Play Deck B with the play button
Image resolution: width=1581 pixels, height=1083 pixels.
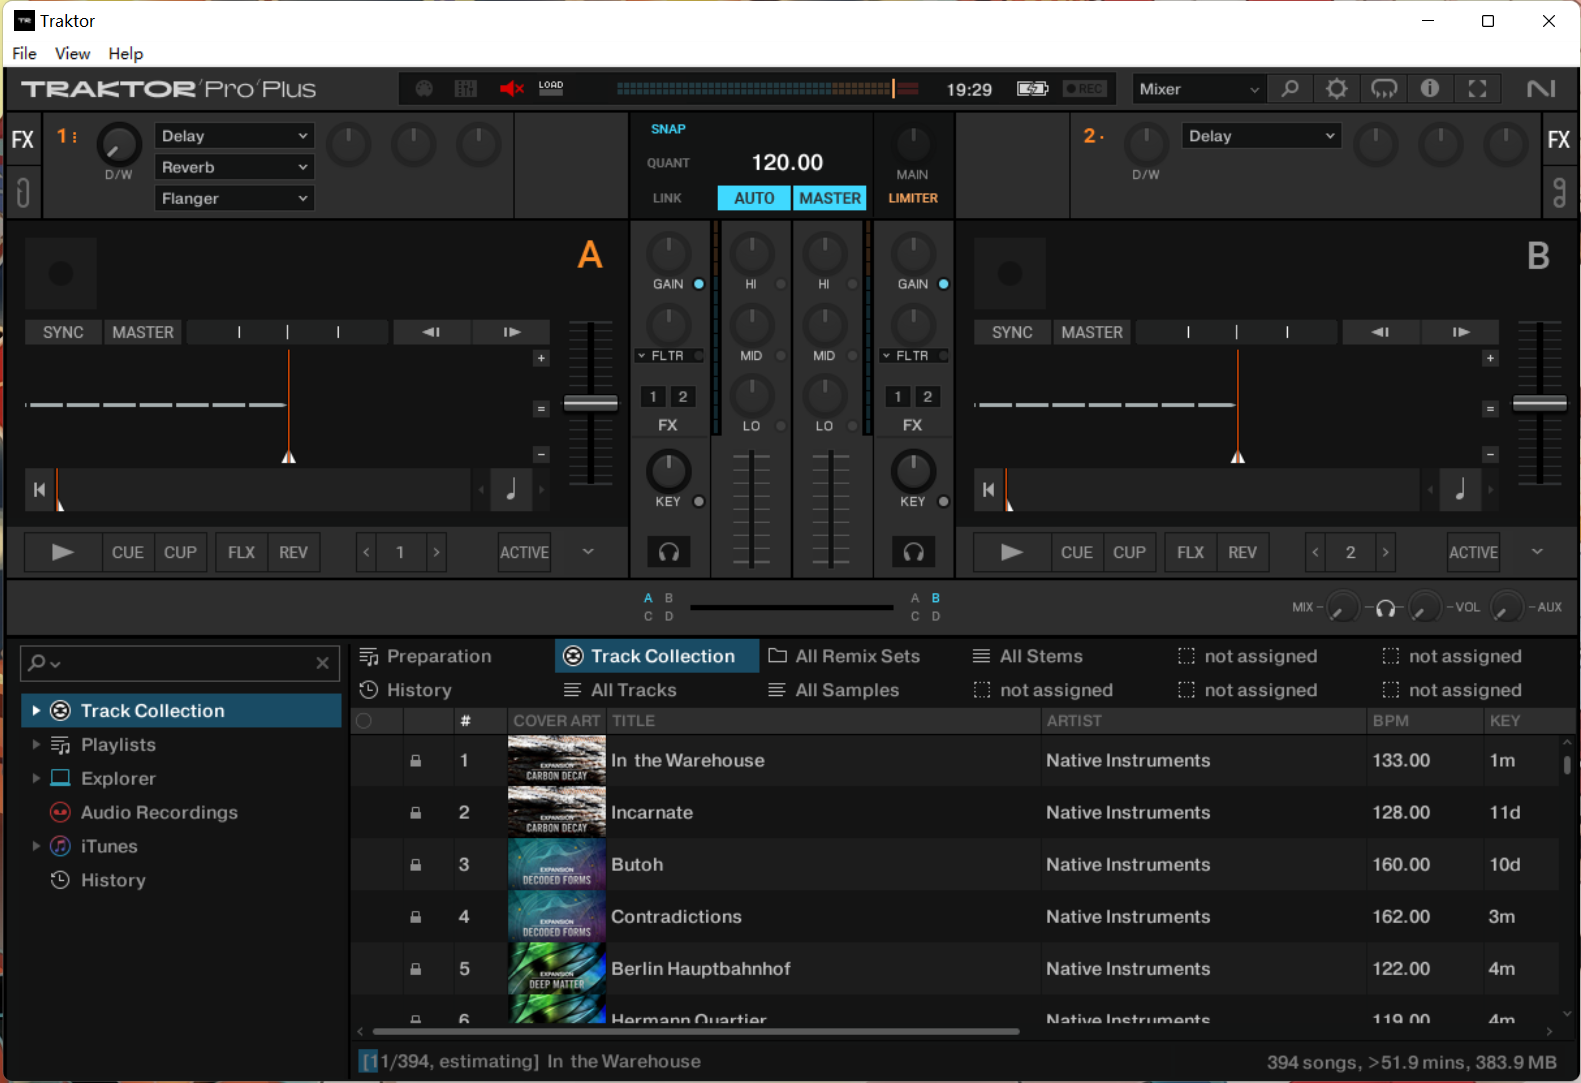coord(1011,552)
